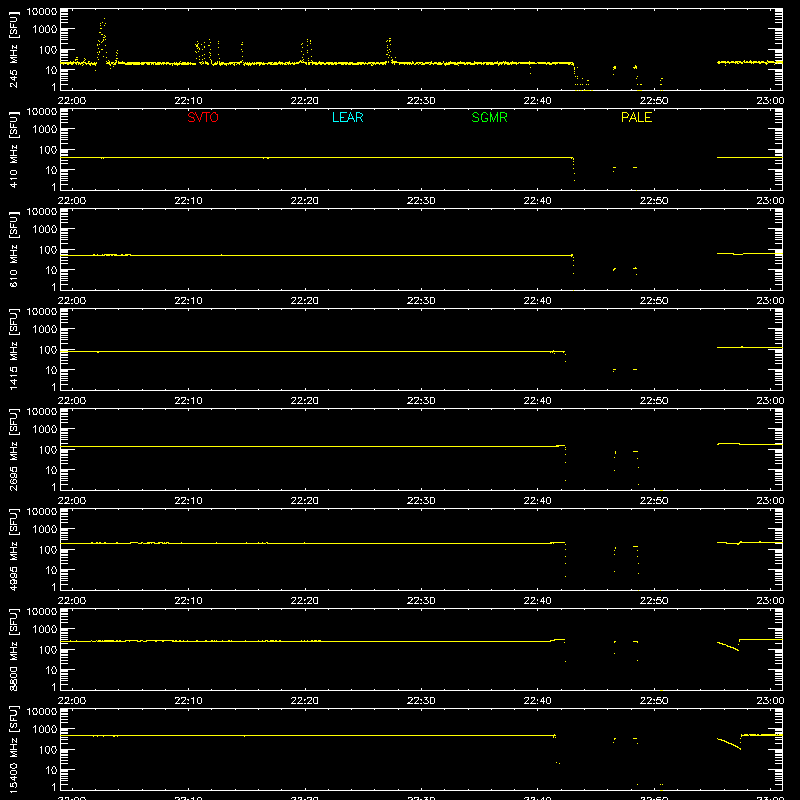Click 22:10 tick label under 245 MHz panel
The height and width of the screenshot is (800, 800).
click(x=188, y=101)
